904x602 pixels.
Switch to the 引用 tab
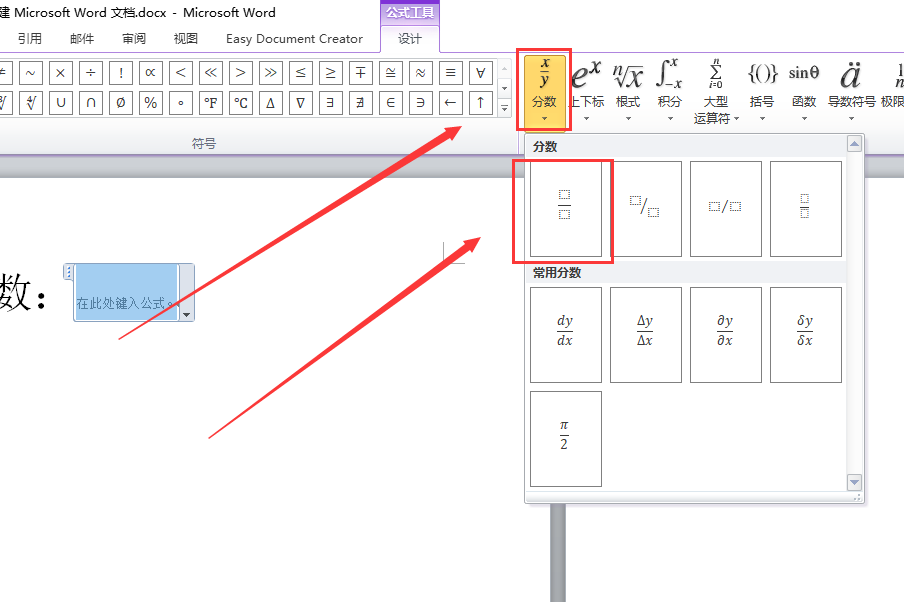coord(29,39)
